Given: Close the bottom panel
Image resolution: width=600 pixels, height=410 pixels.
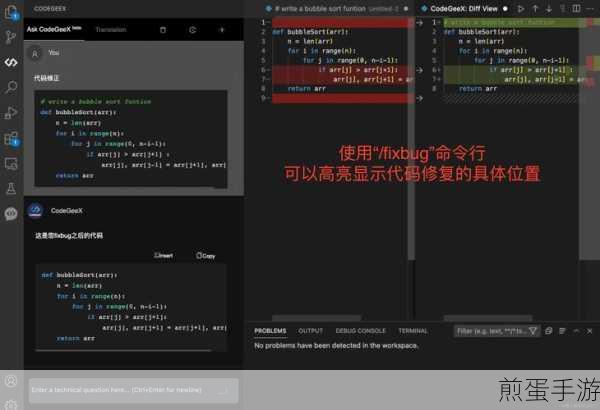Looking at the screenshot, I should (x=590, y=331).
